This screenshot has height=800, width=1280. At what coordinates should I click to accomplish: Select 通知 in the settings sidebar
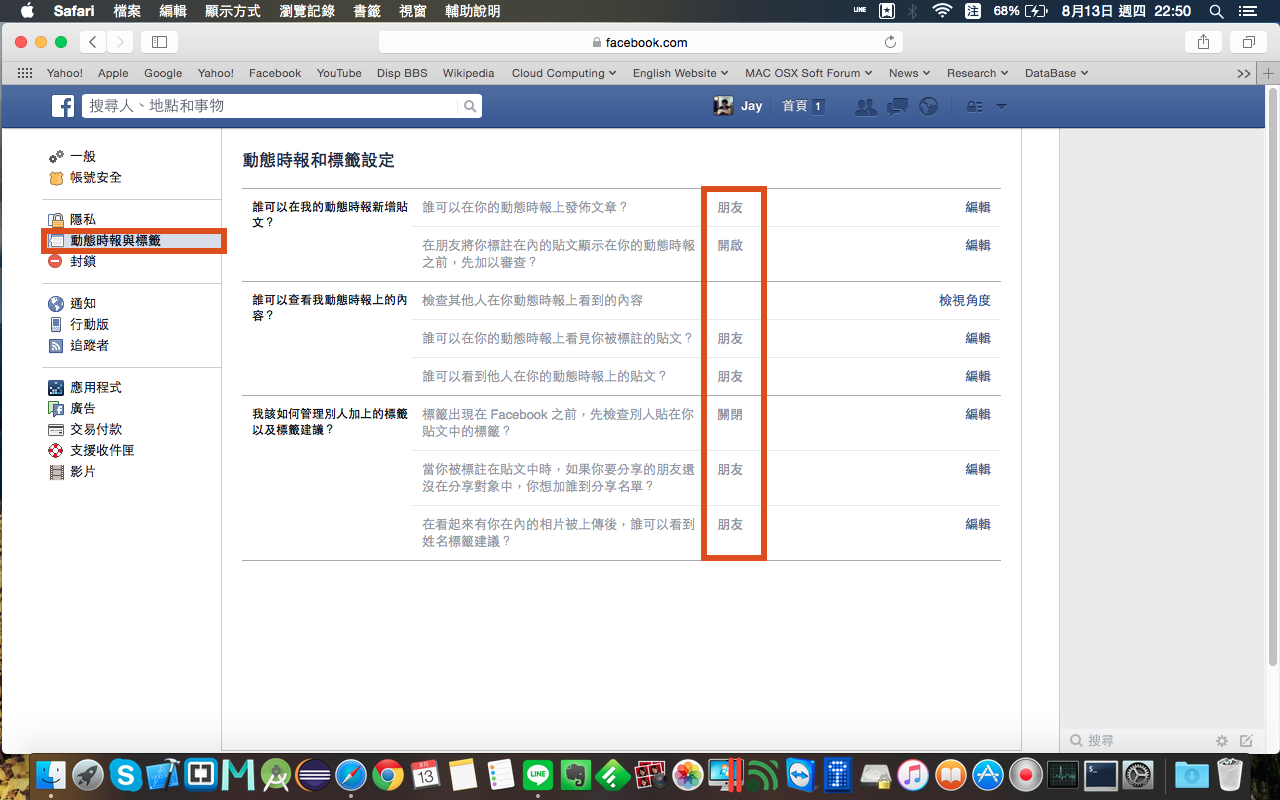[x=83, y=303]
